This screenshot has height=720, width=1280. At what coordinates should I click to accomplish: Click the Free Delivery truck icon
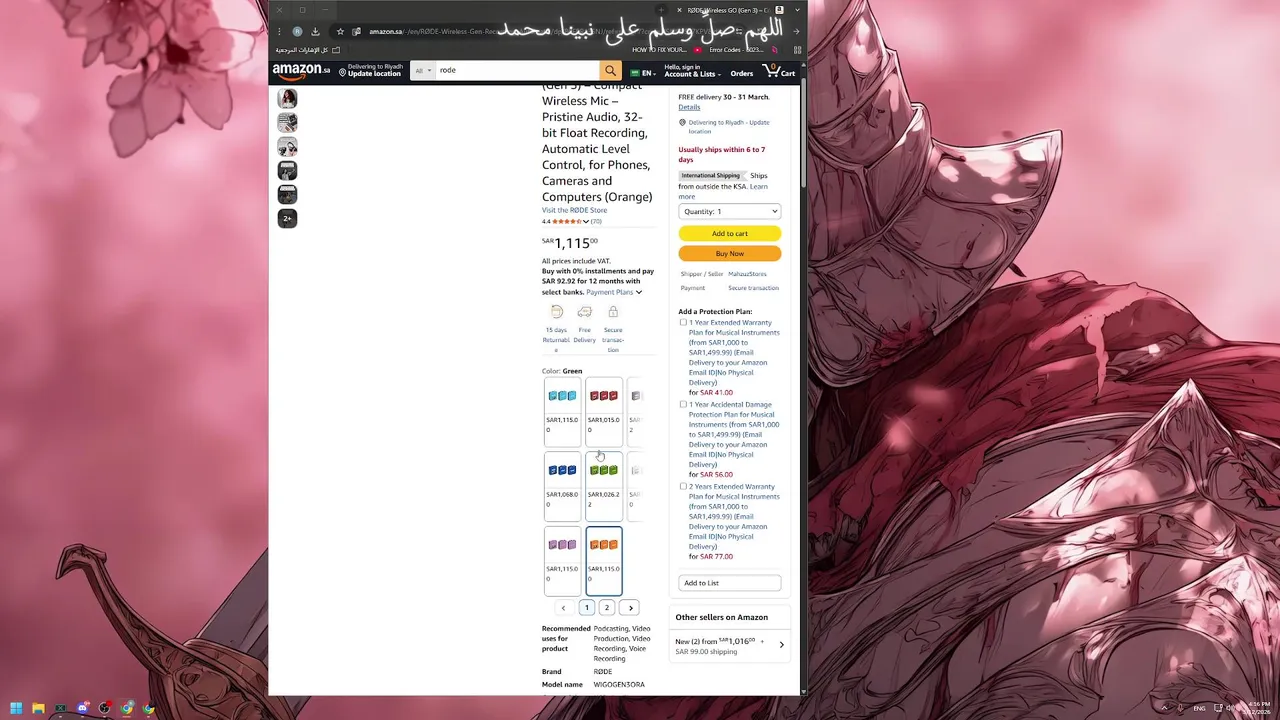584,312
